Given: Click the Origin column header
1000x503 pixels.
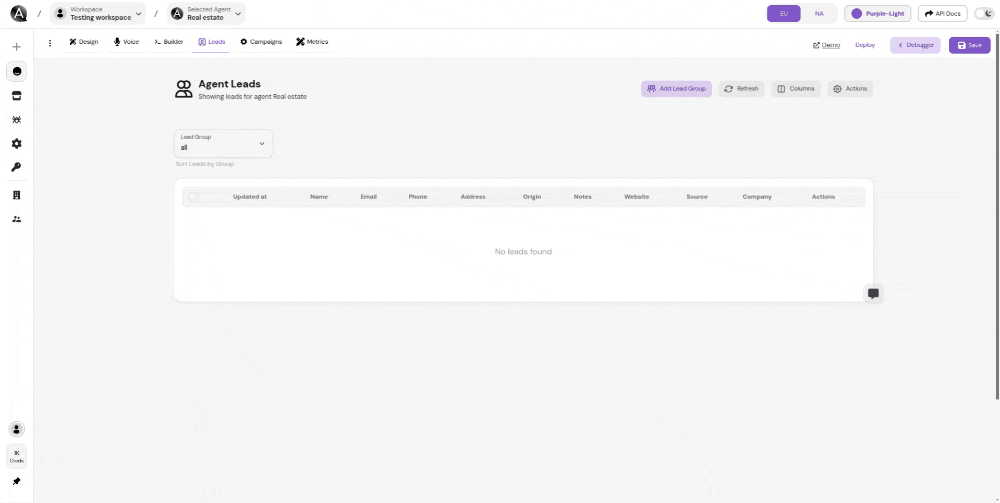Looking at the screenshot, I should (532, 197).
